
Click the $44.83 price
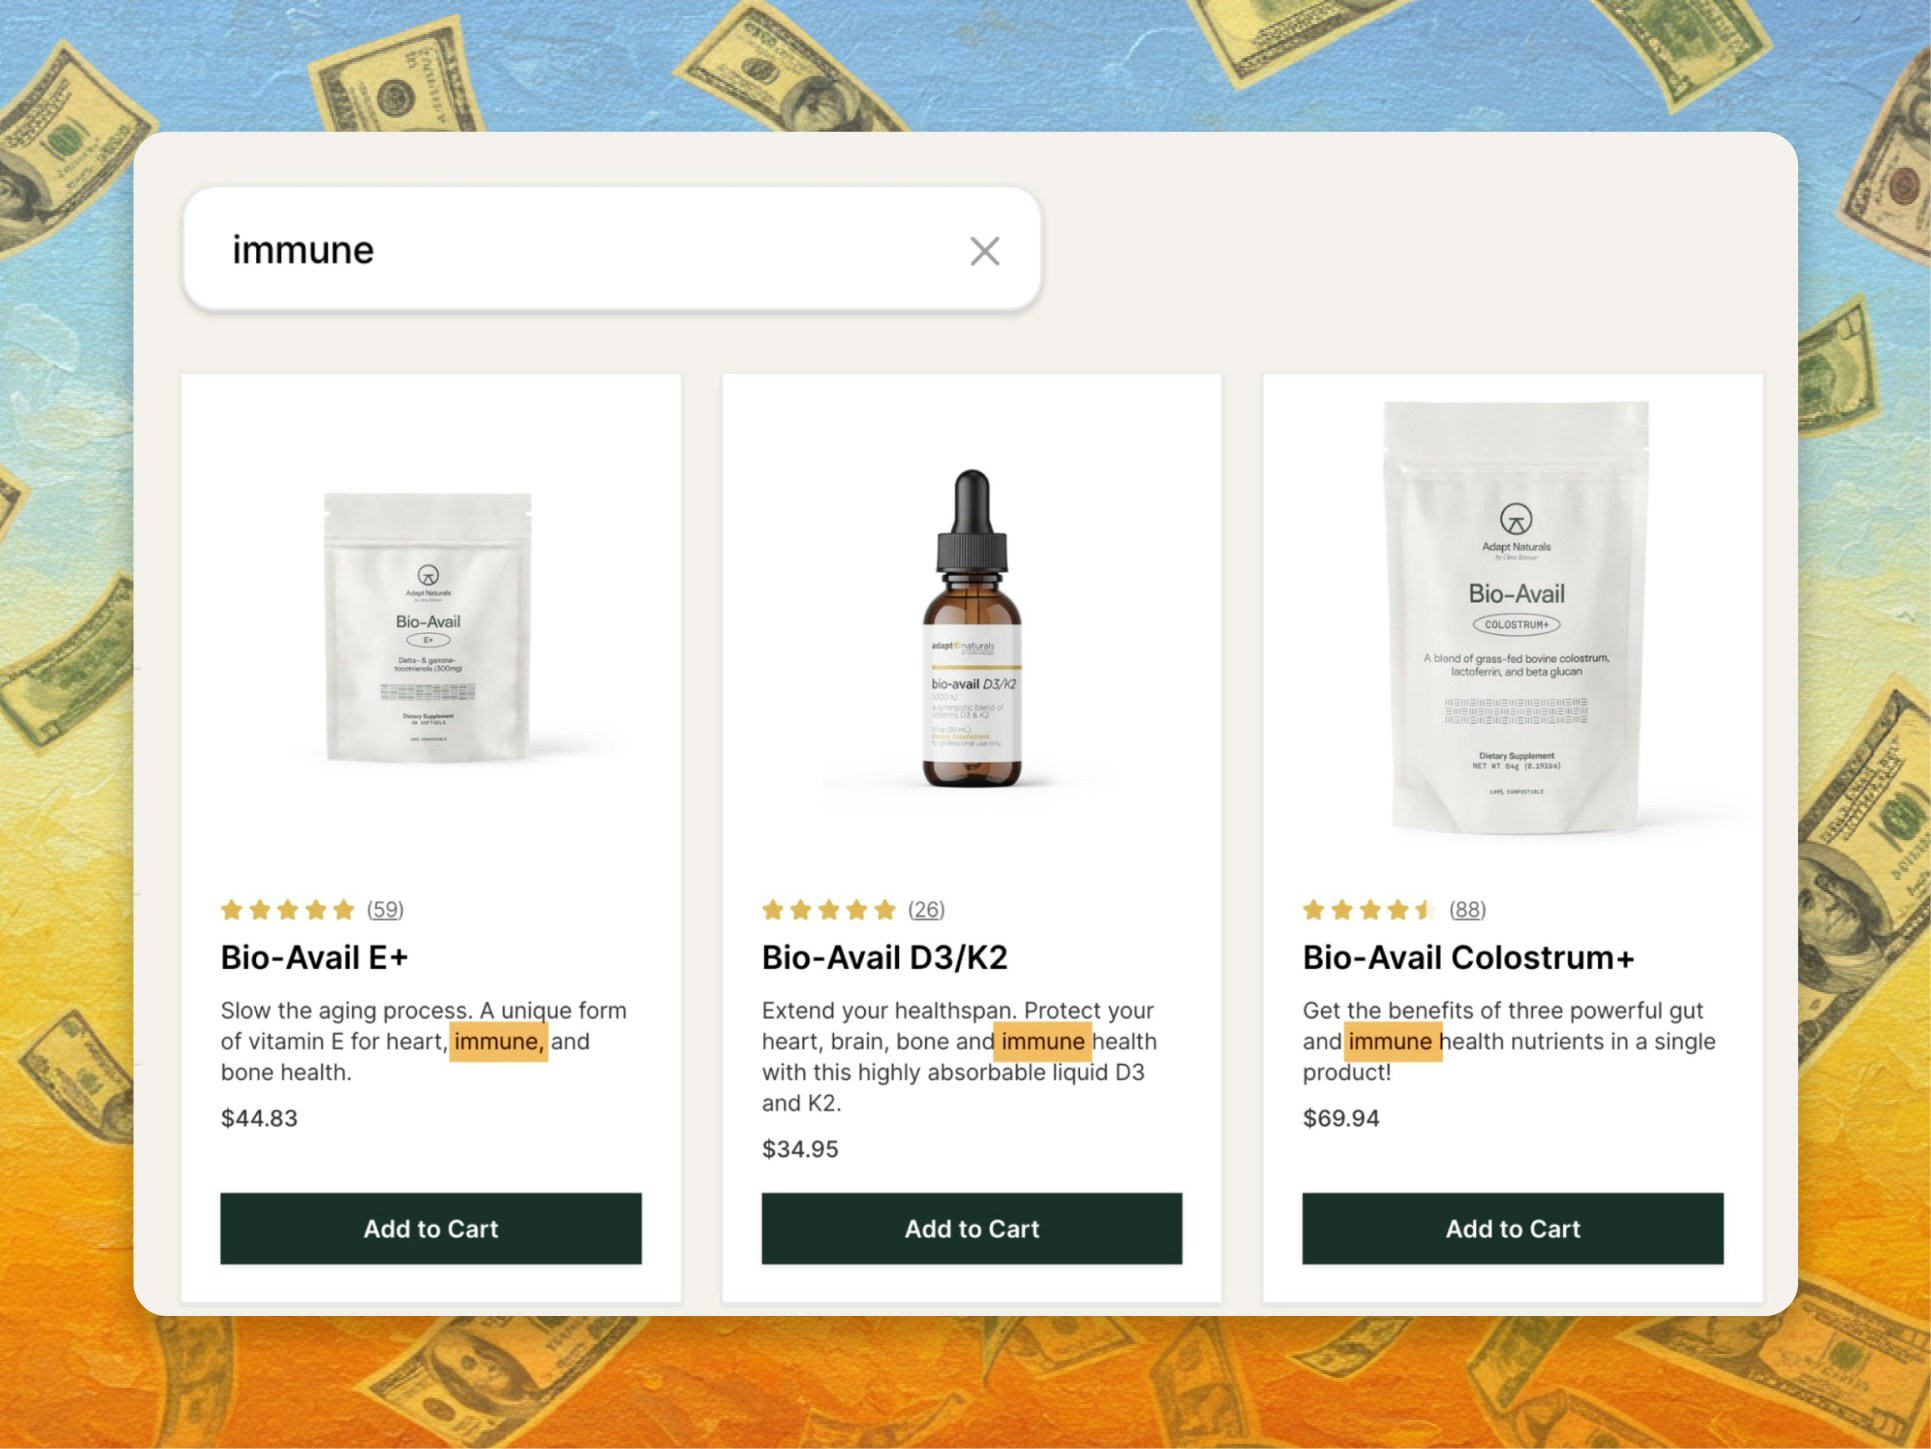click(259, 1118)
